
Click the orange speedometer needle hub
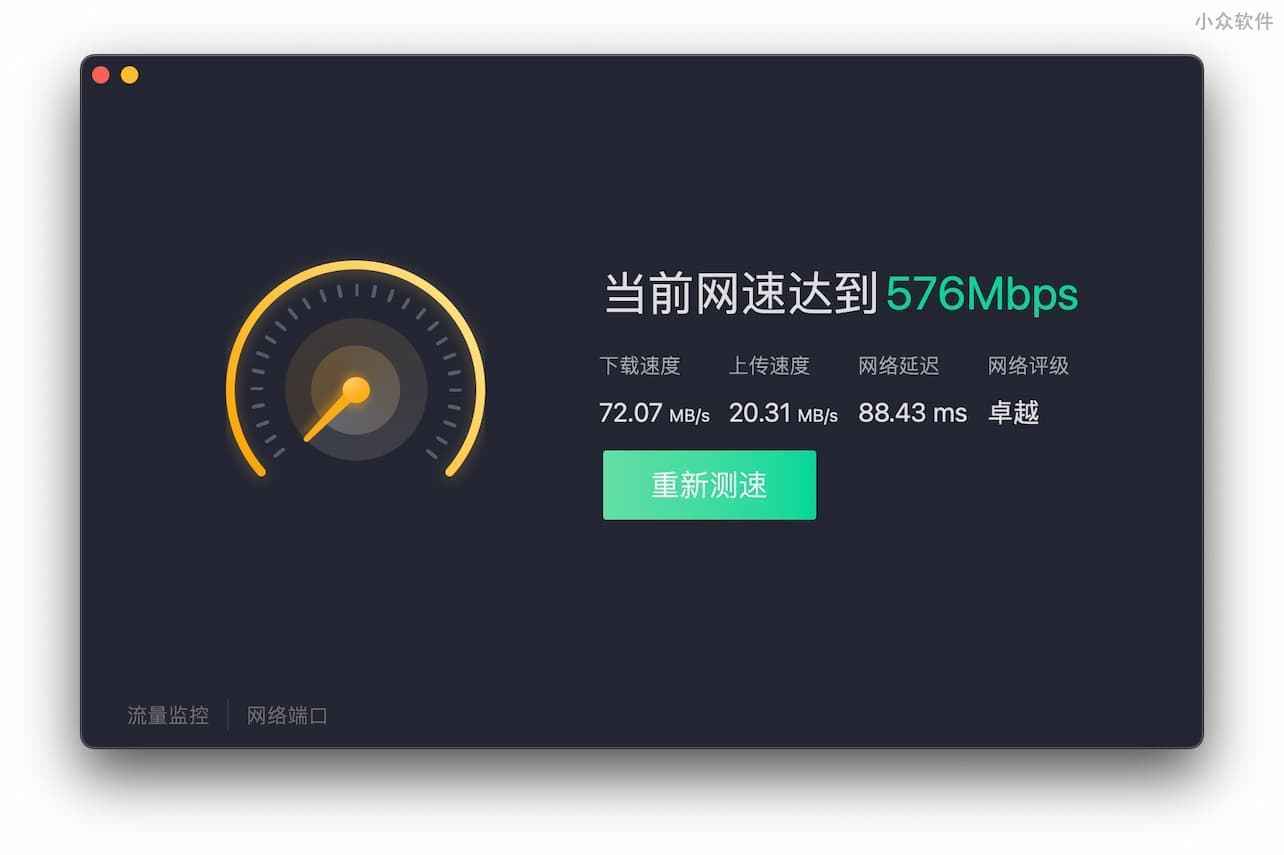click(355, 390)
